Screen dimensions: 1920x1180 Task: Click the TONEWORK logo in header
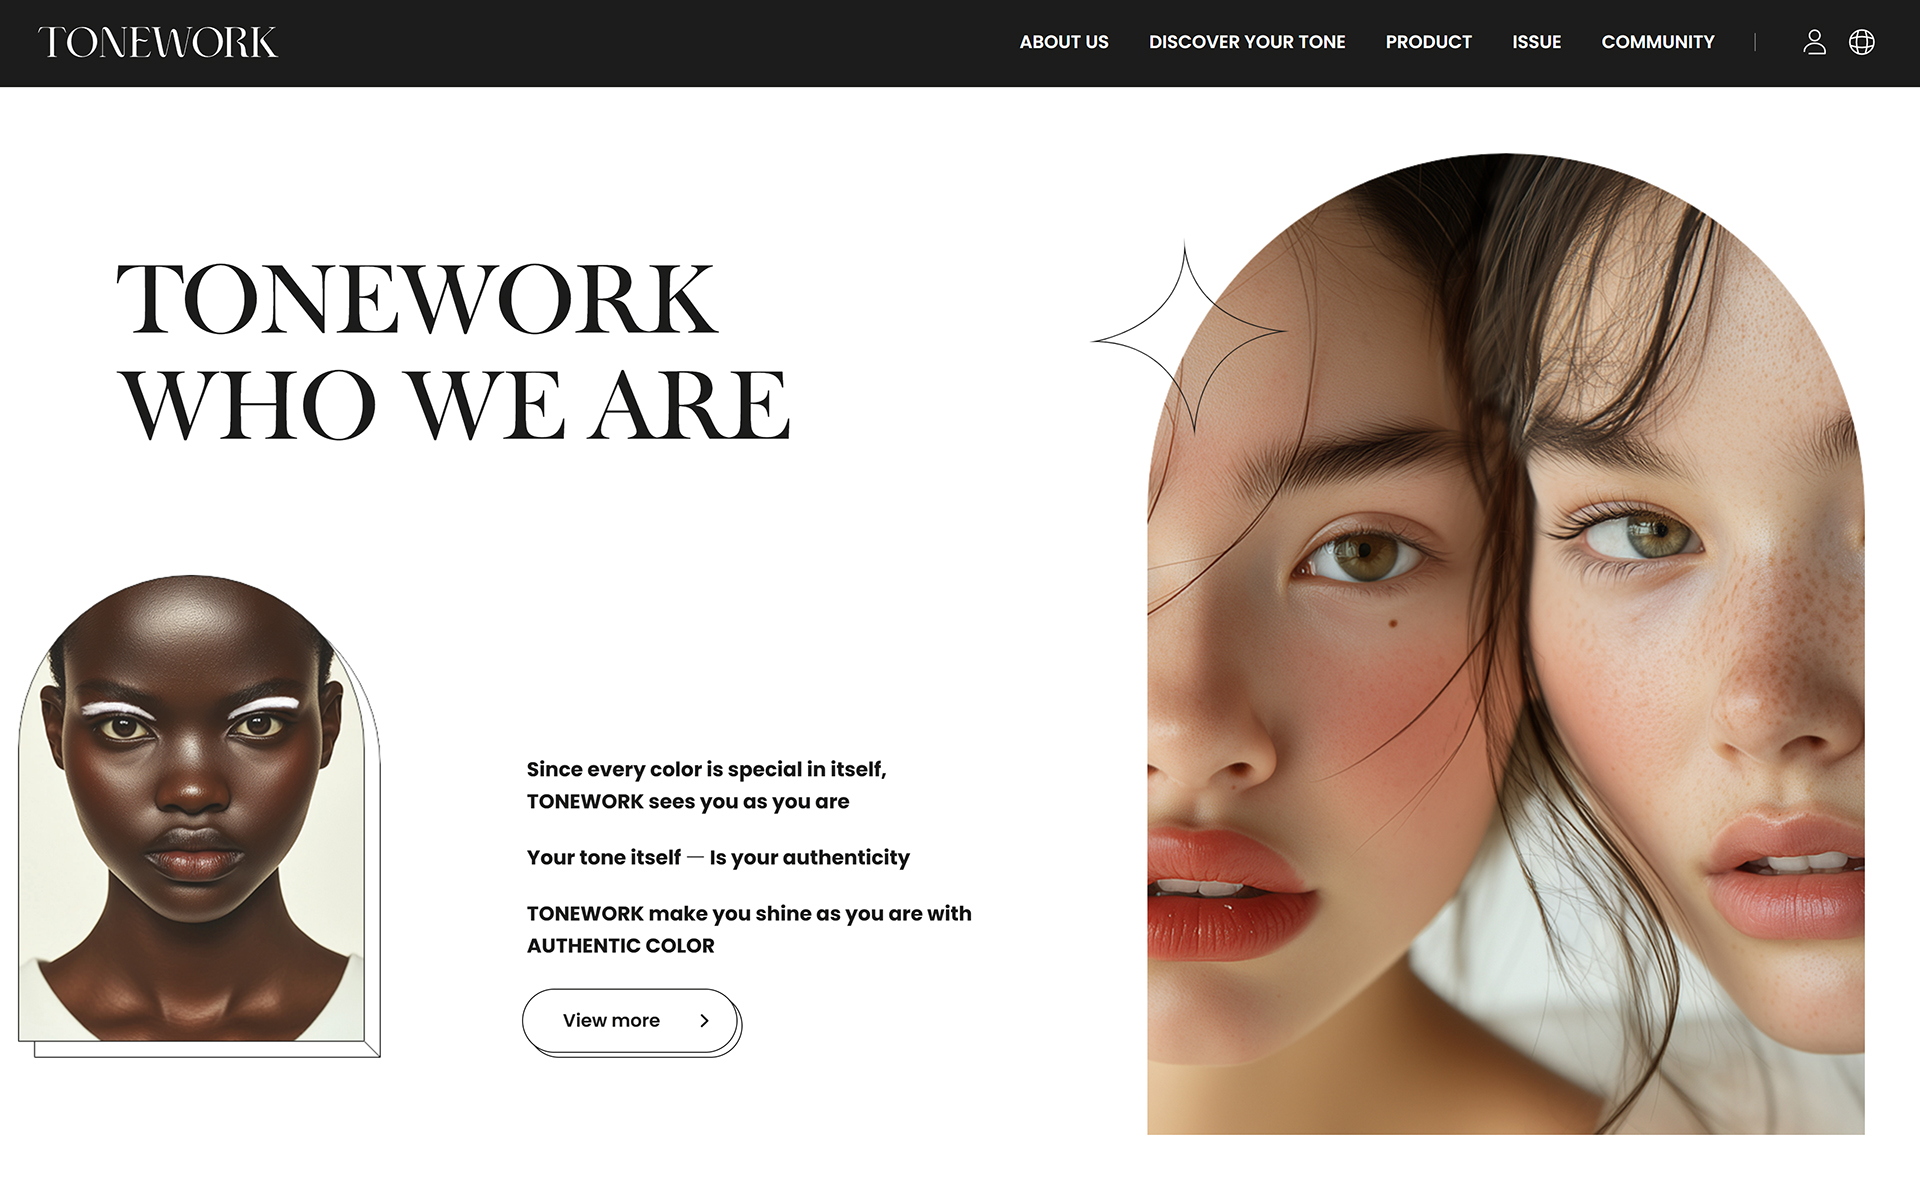click(158, 42)
